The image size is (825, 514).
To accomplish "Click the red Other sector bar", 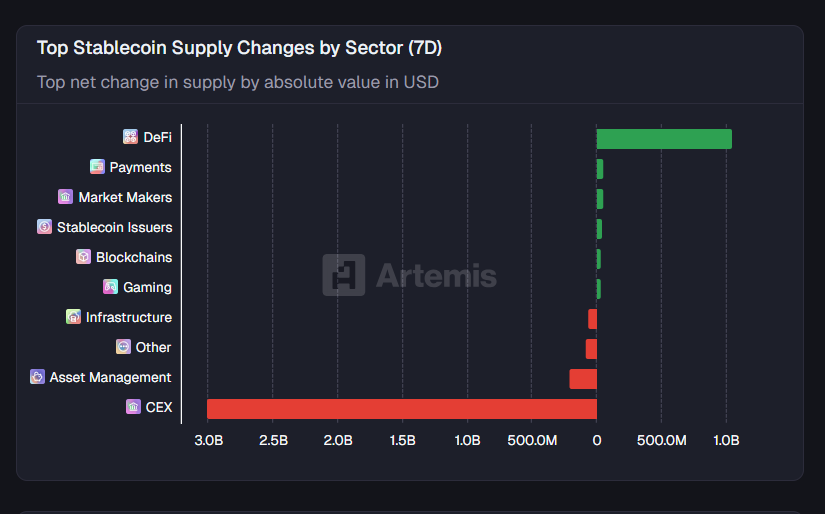I will pos(591,349).
